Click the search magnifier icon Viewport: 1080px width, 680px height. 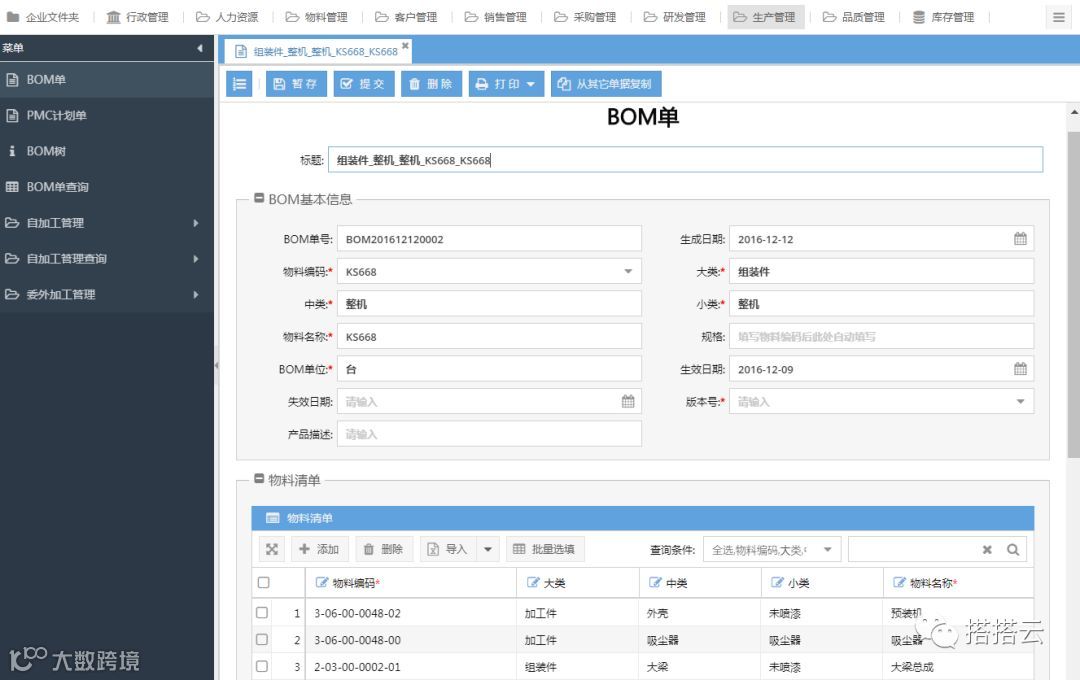click(1012, 550)
